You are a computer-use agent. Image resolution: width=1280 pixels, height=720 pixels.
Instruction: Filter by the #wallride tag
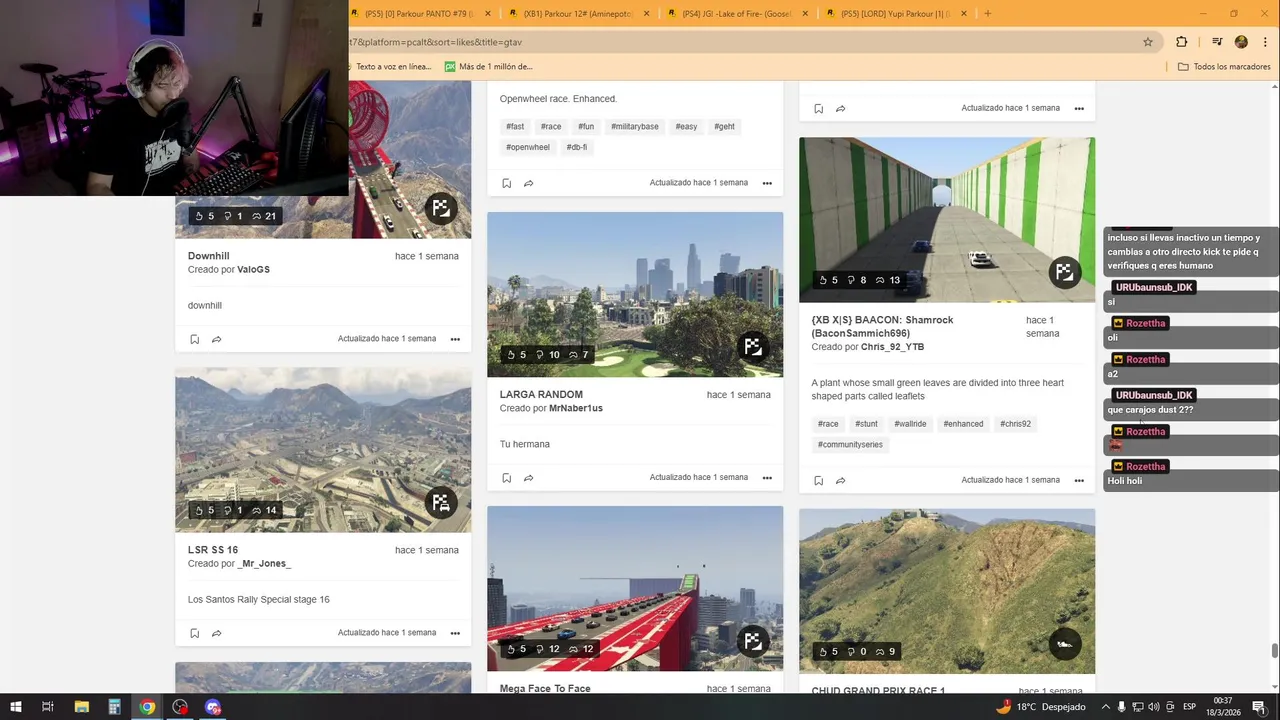pos(910,424)
